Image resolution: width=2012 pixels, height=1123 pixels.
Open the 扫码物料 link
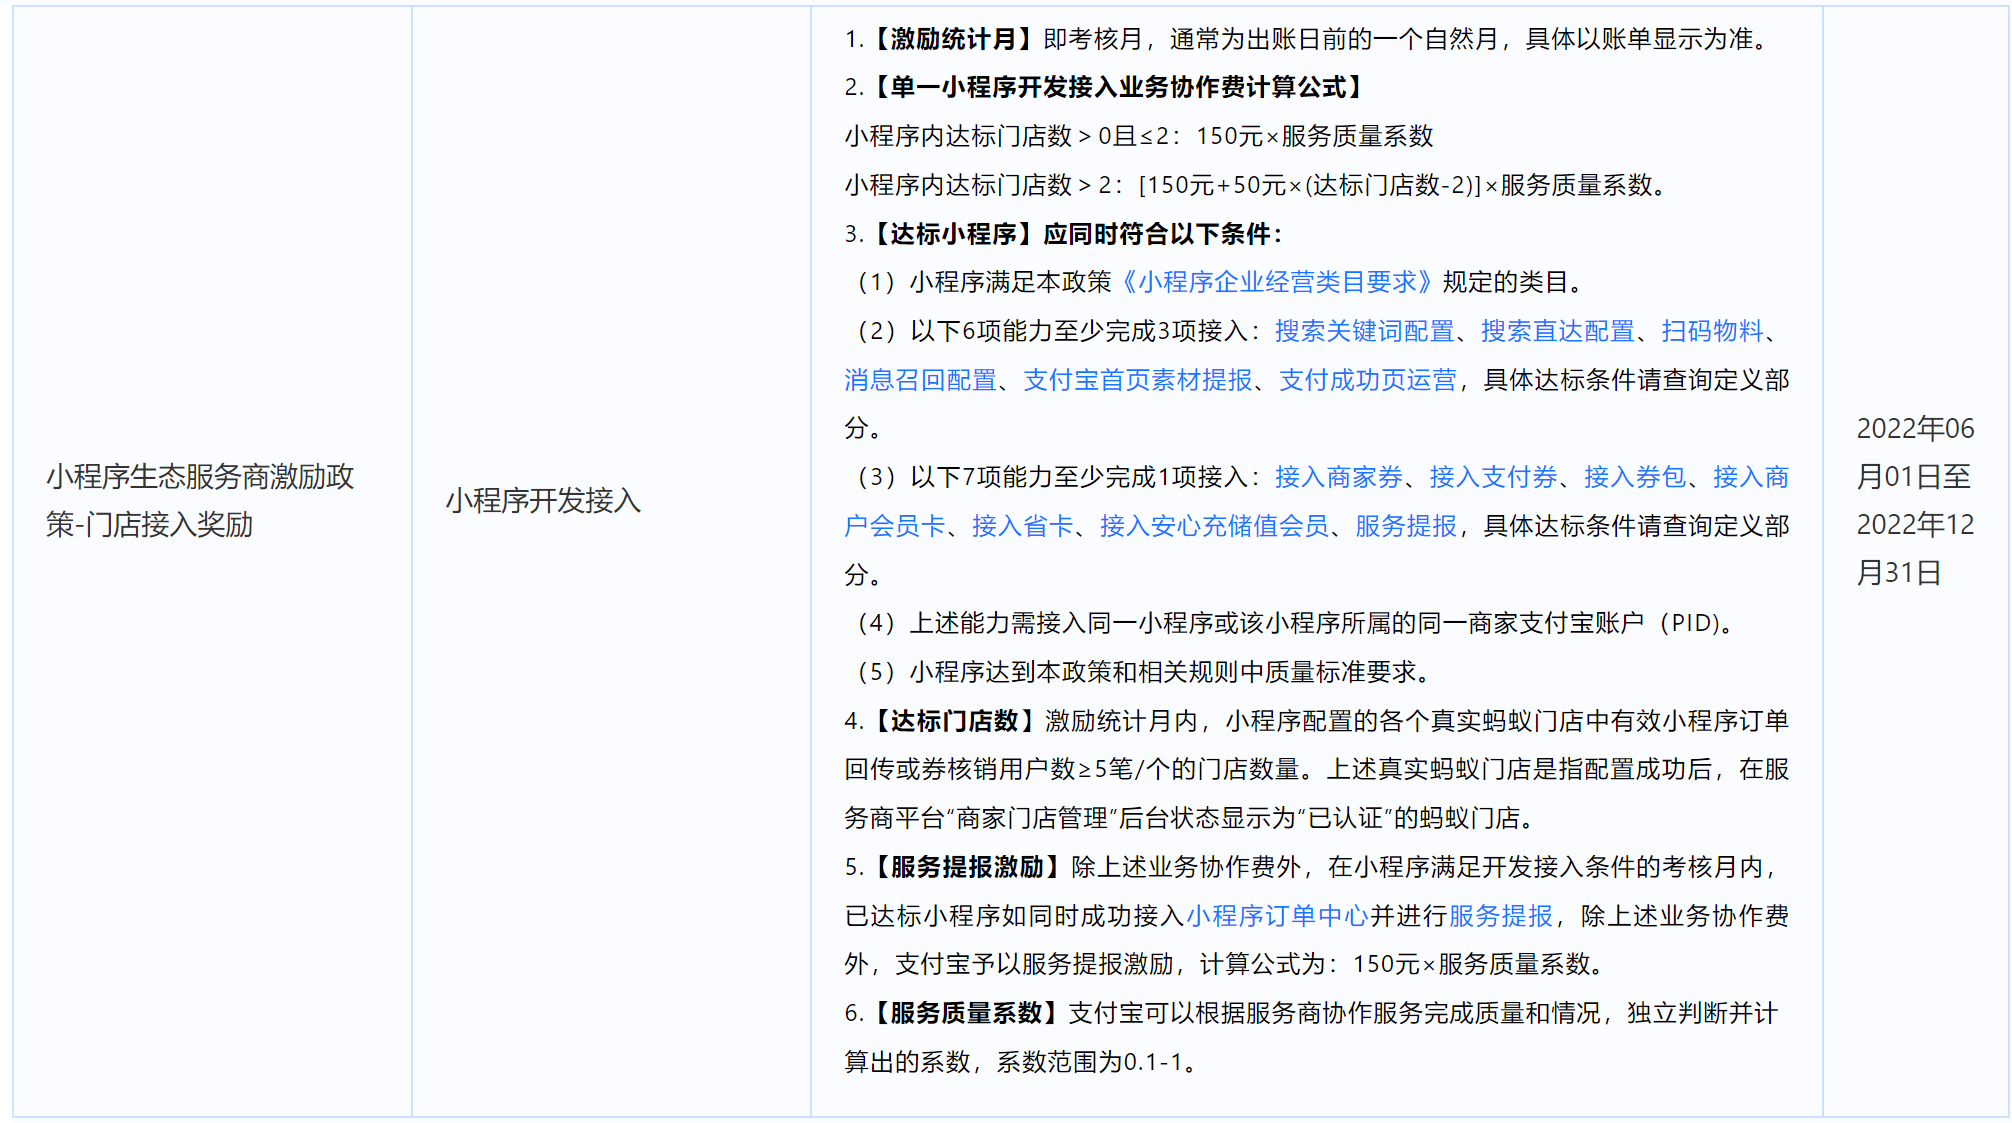1712,331
